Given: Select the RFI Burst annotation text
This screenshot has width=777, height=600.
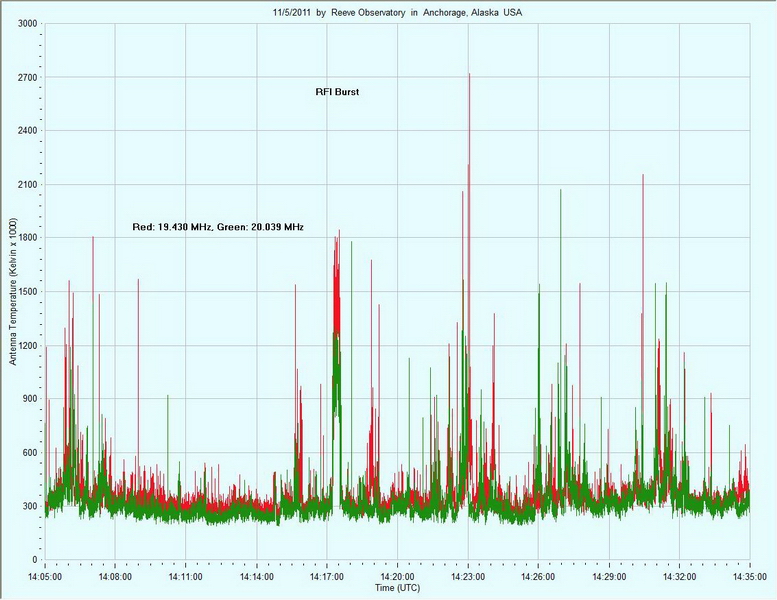Looking at the screenshot, I should (337, 92).
